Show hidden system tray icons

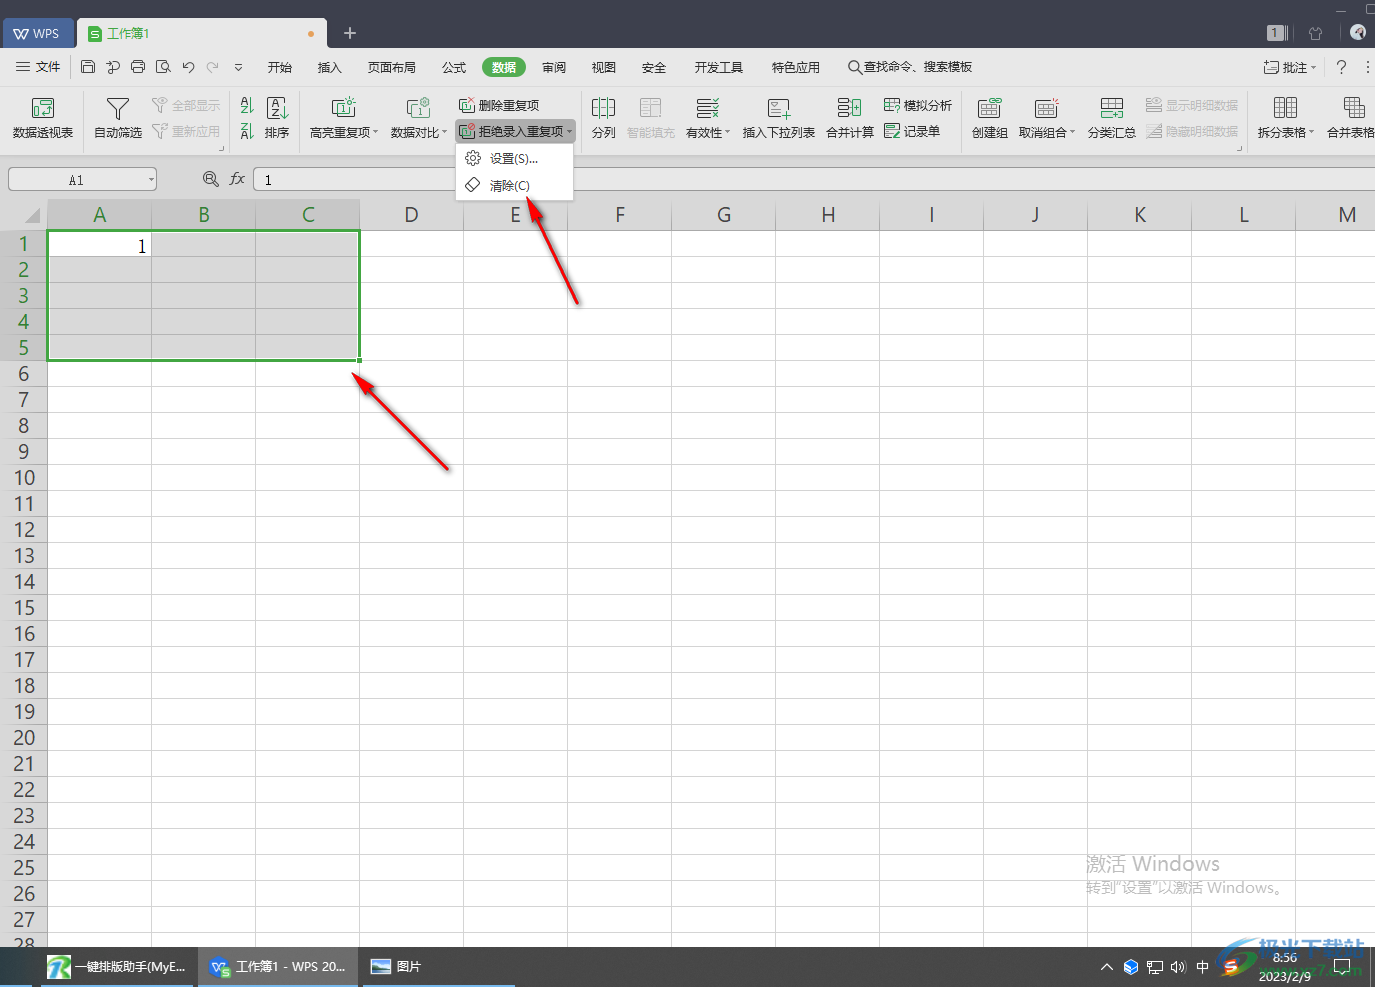tap(1106, 967)
